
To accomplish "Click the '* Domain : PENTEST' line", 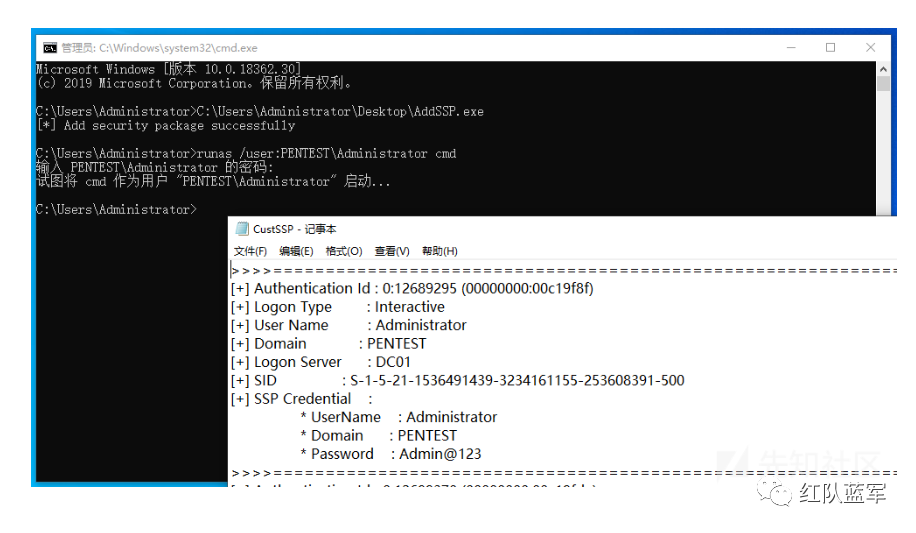I will (379, 435).
